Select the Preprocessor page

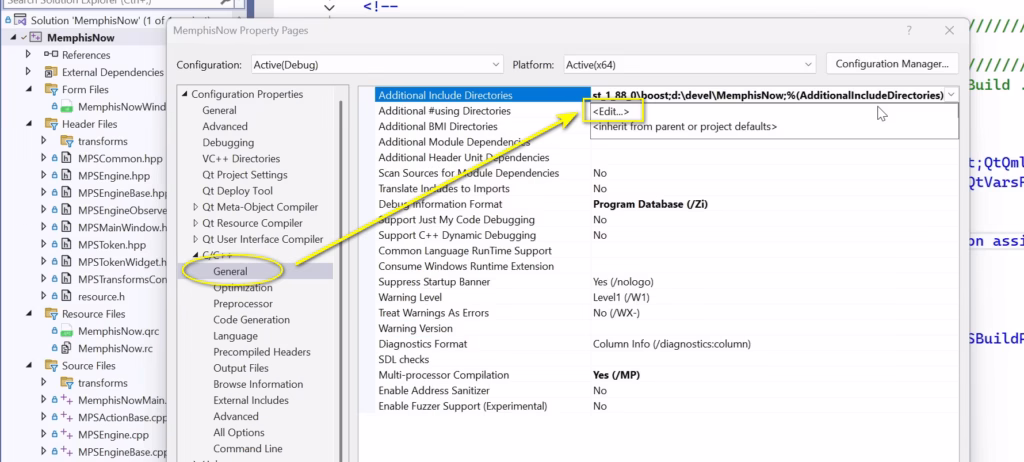point(243,304)
